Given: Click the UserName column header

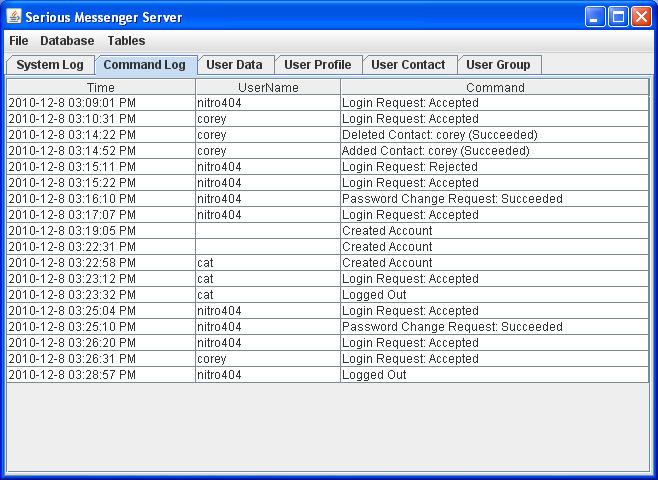Looking at the screenshot, I should (268, 88).
